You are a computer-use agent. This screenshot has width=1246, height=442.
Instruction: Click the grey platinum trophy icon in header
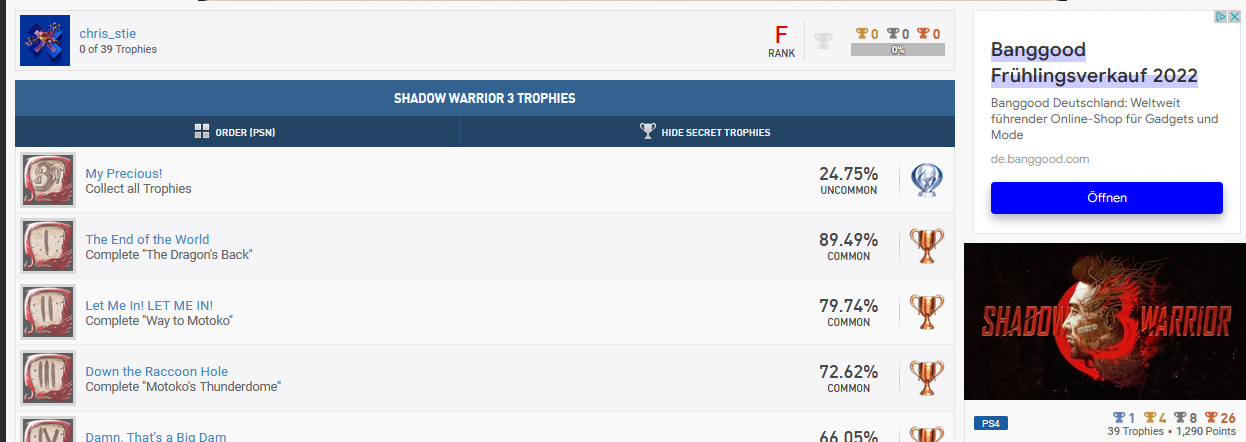[x=823, y=41]
